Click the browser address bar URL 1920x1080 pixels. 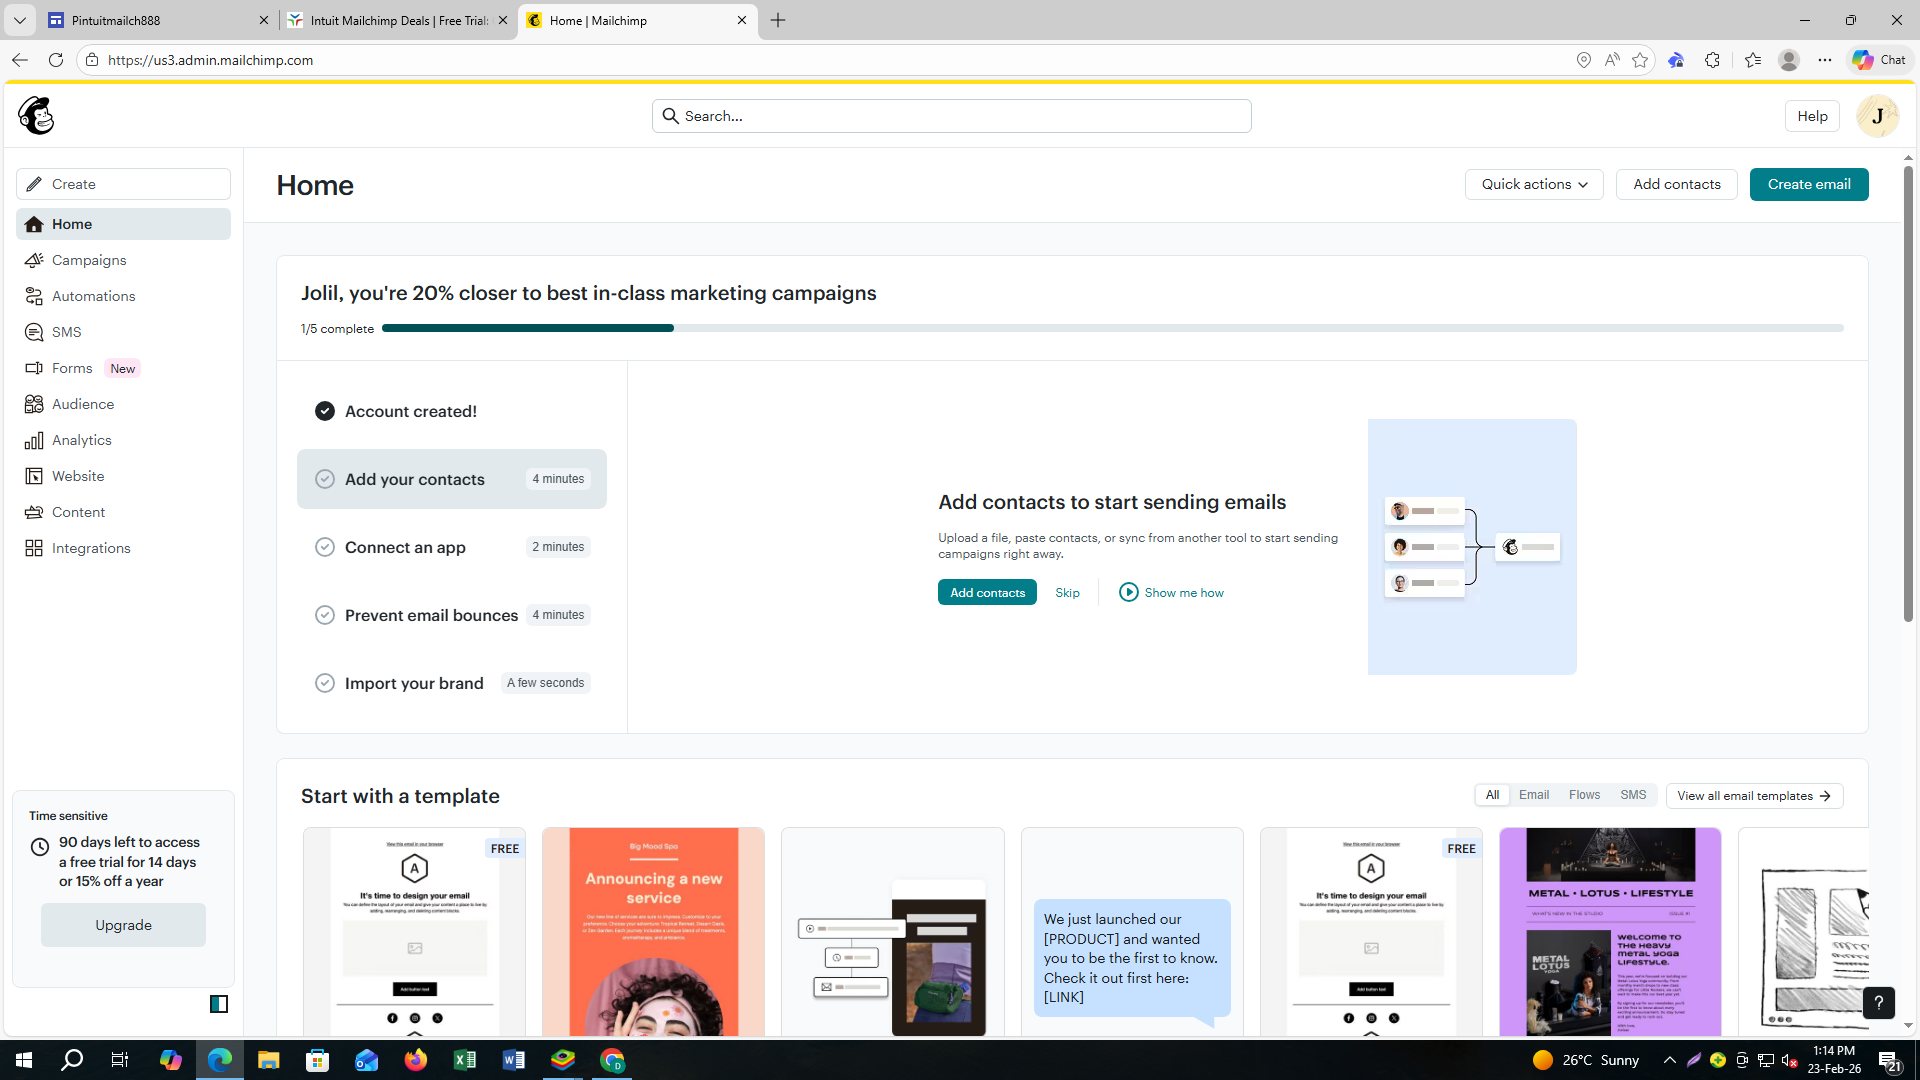210,60
